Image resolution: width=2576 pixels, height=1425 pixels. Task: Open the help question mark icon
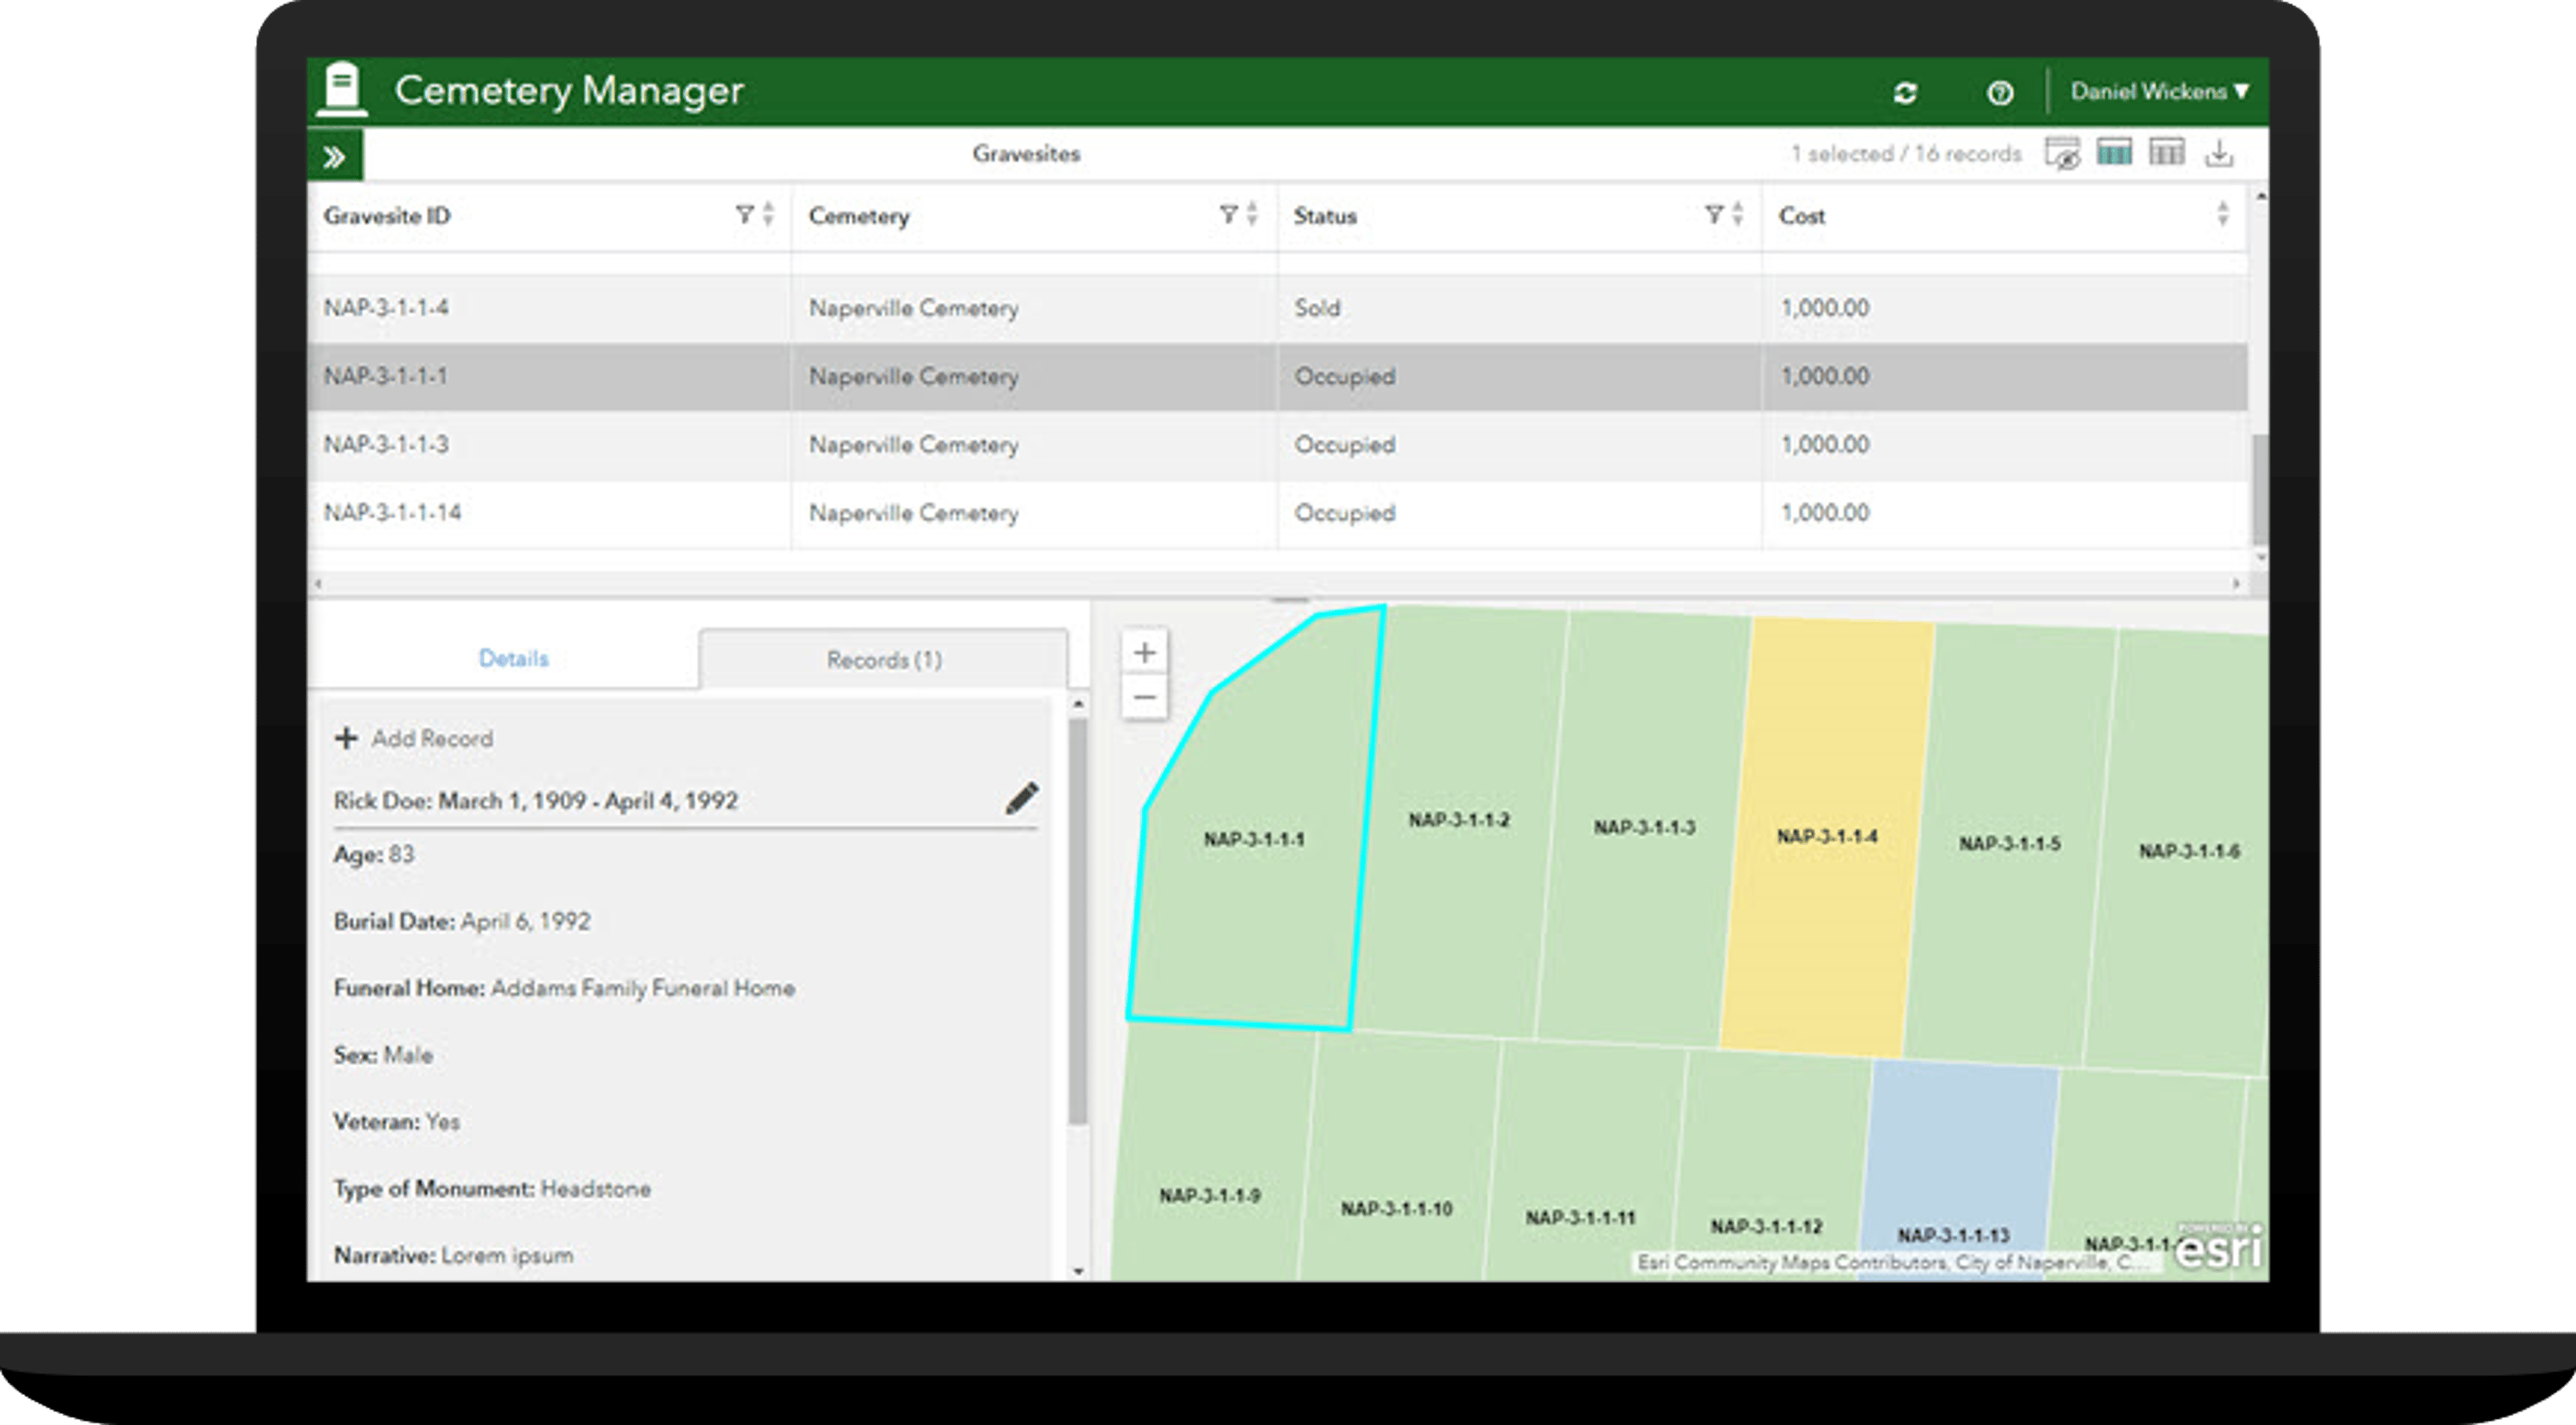click(1999, 93)
